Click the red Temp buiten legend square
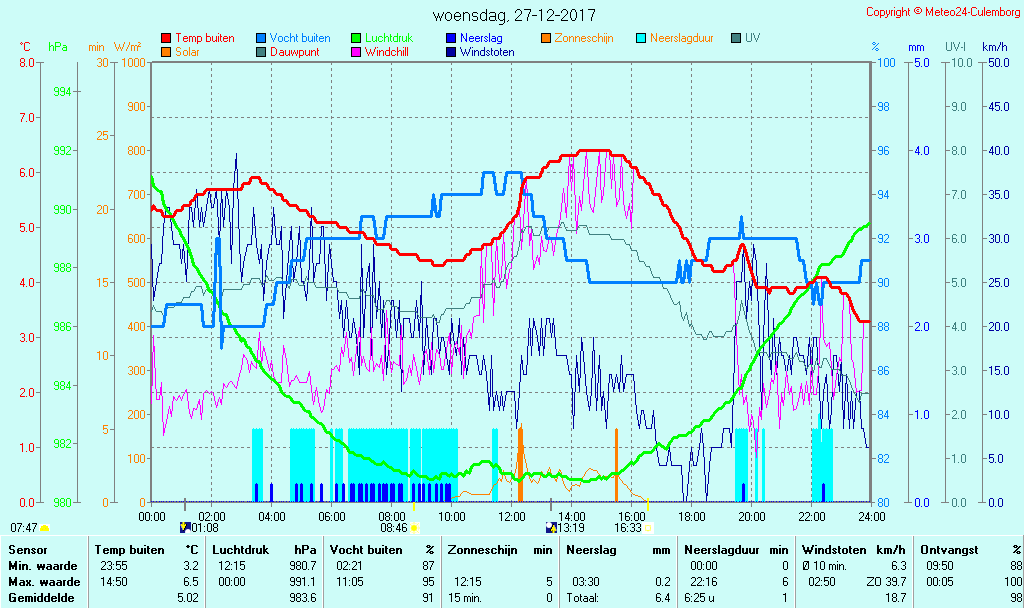Image resolution: width=1026 pixels, height=608 pixels. click(x=166, y=39)
